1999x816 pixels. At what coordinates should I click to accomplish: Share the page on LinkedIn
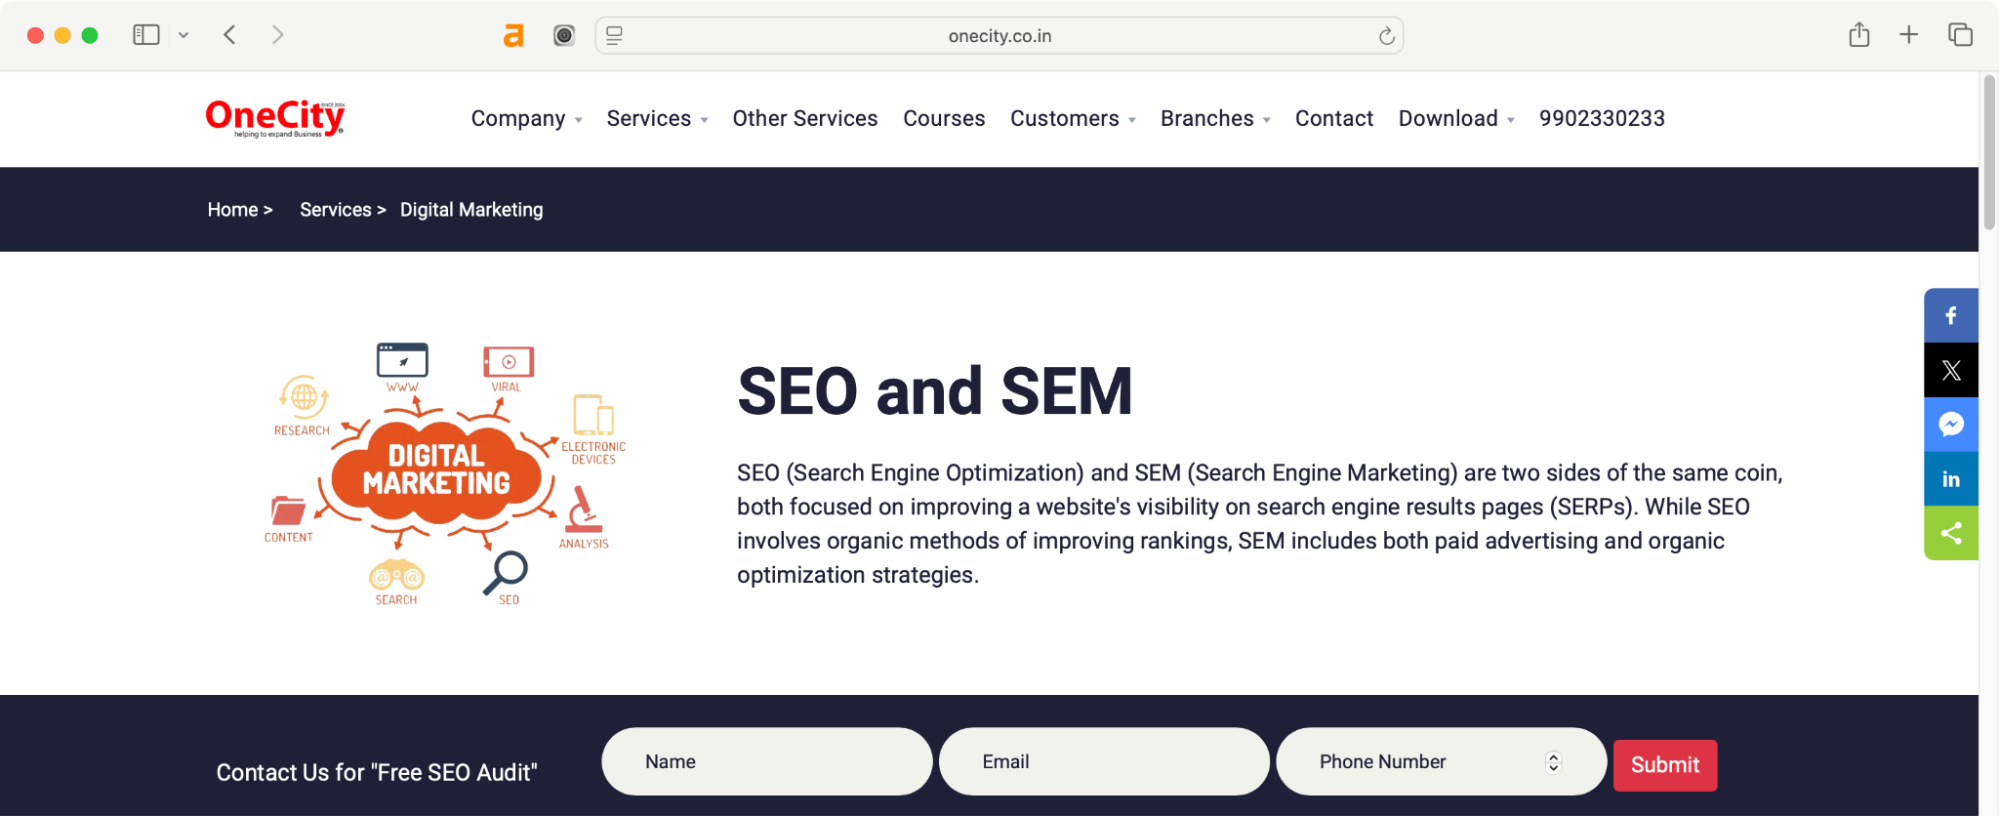1950,478
